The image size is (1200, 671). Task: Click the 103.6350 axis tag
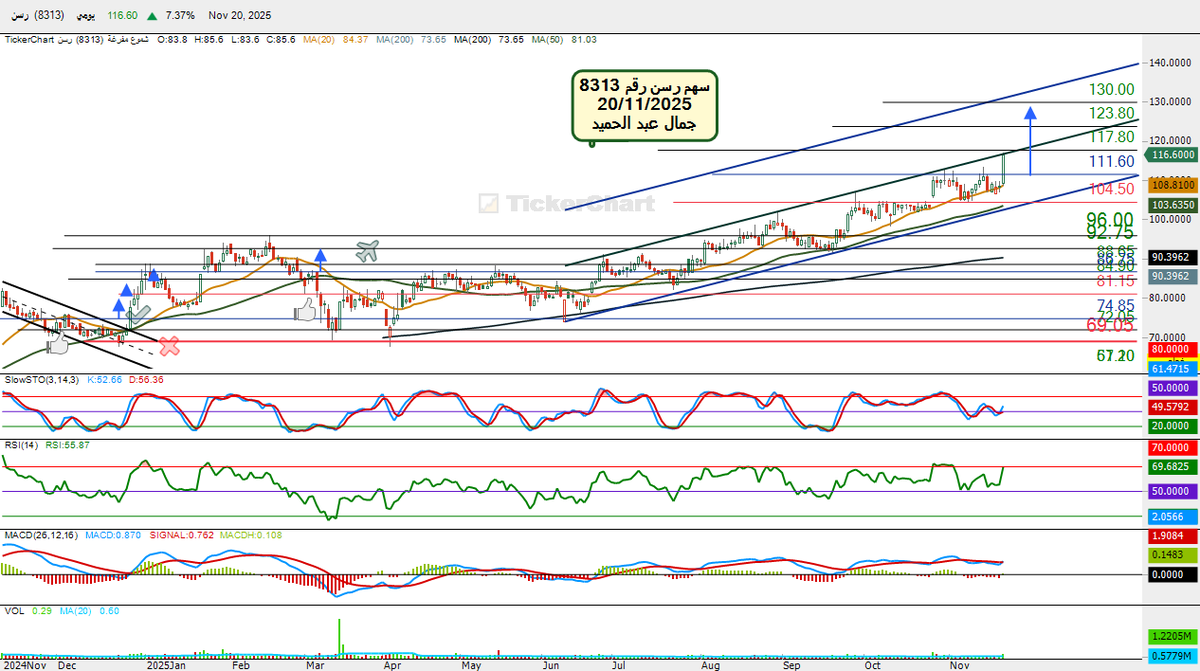click(x=1172, y=204)
